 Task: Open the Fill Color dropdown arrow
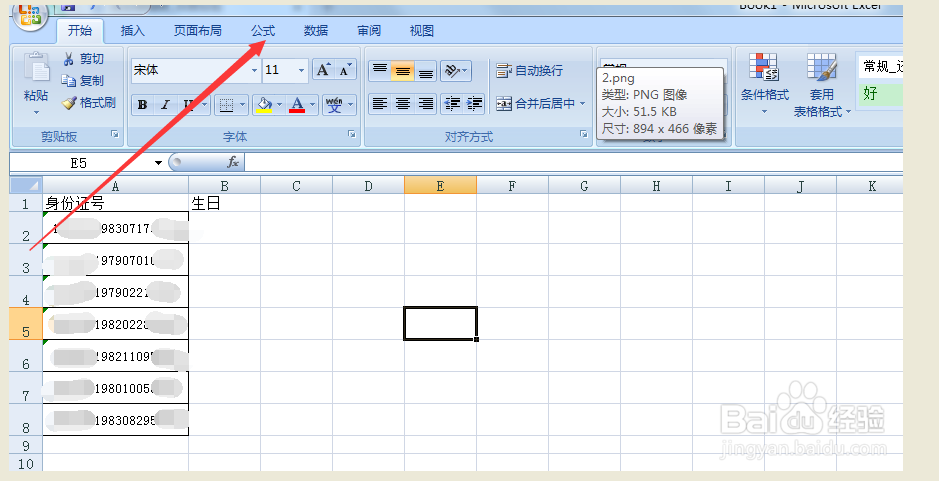click(x=280, y=105)
